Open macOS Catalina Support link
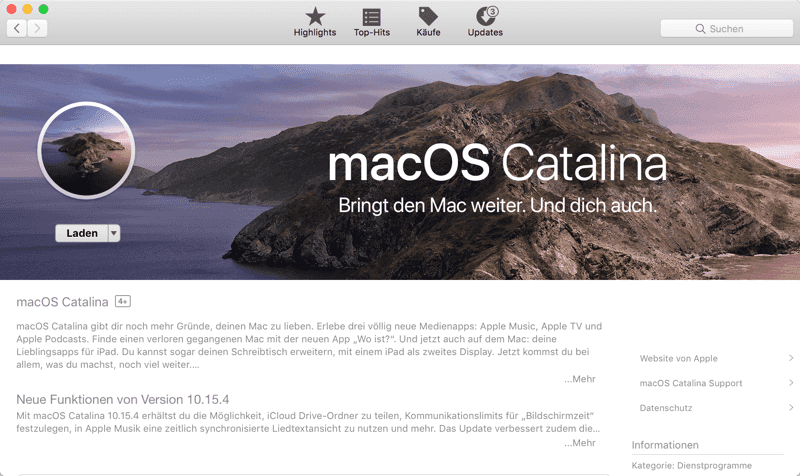Image resolution: width=800 pixels, height=476 pixels. [x=691, y=383]
